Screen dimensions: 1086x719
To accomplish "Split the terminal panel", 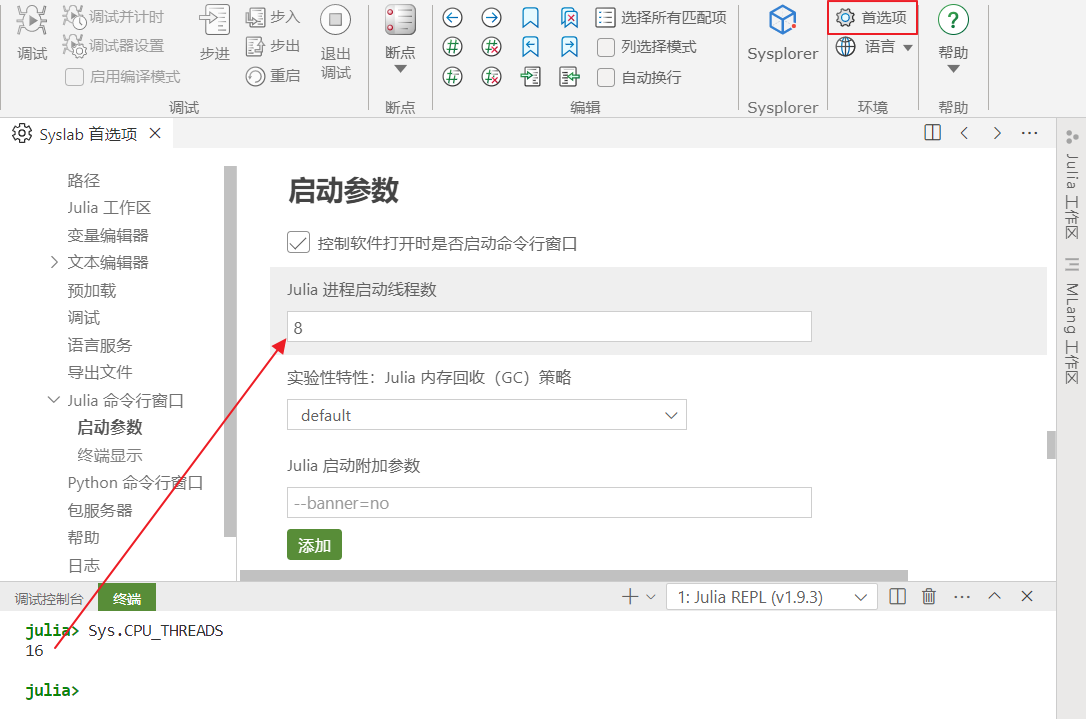I will coord(898,597).
